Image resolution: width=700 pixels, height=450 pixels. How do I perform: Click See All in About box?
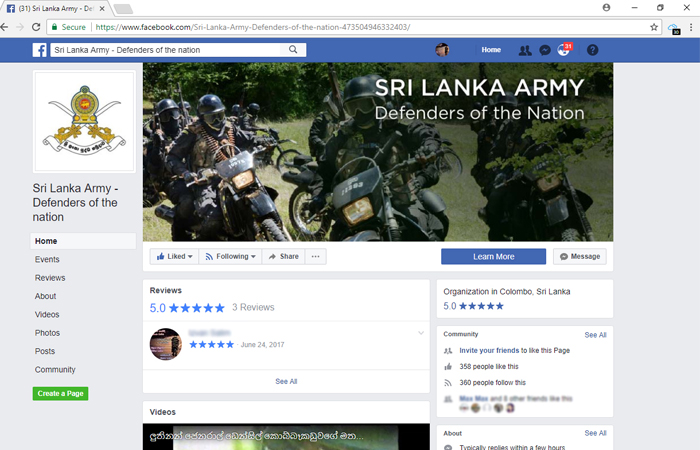coord(596,433)
